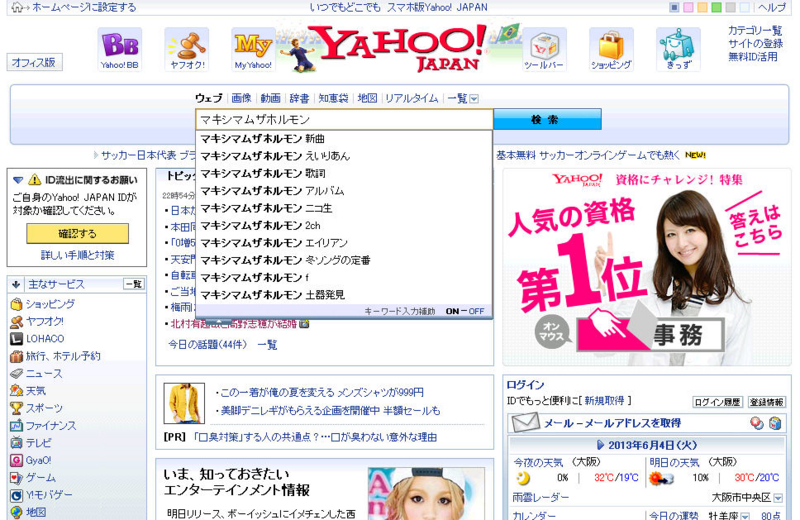Open the ヤフオク! auction gavel icon

187,49
